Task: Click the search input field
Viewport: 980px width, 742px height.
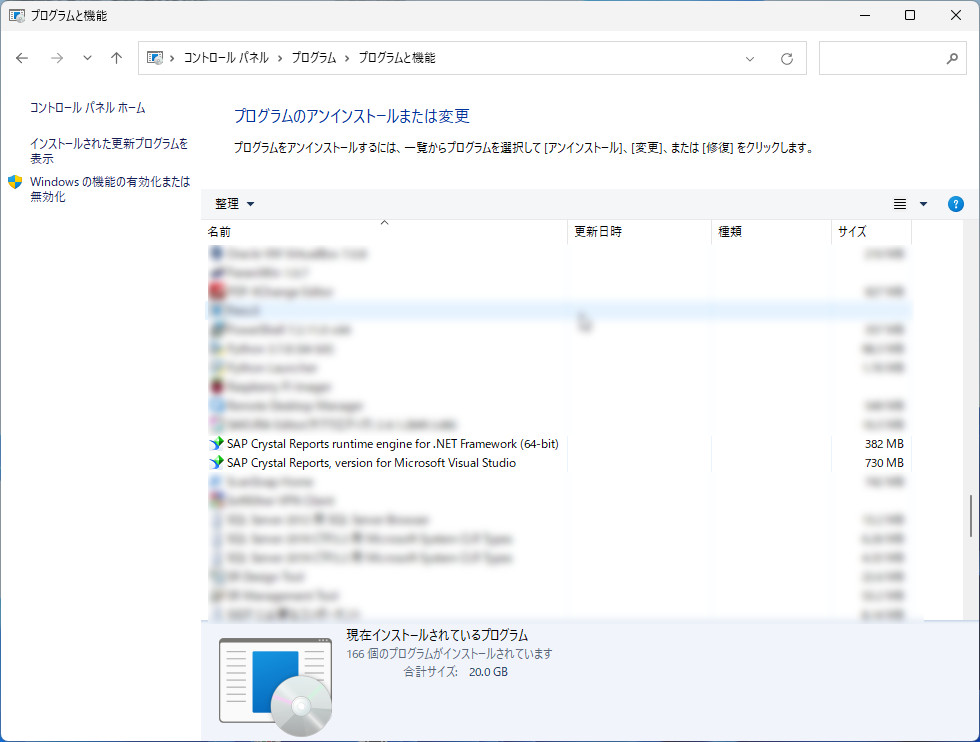Action: click(880, 59)
